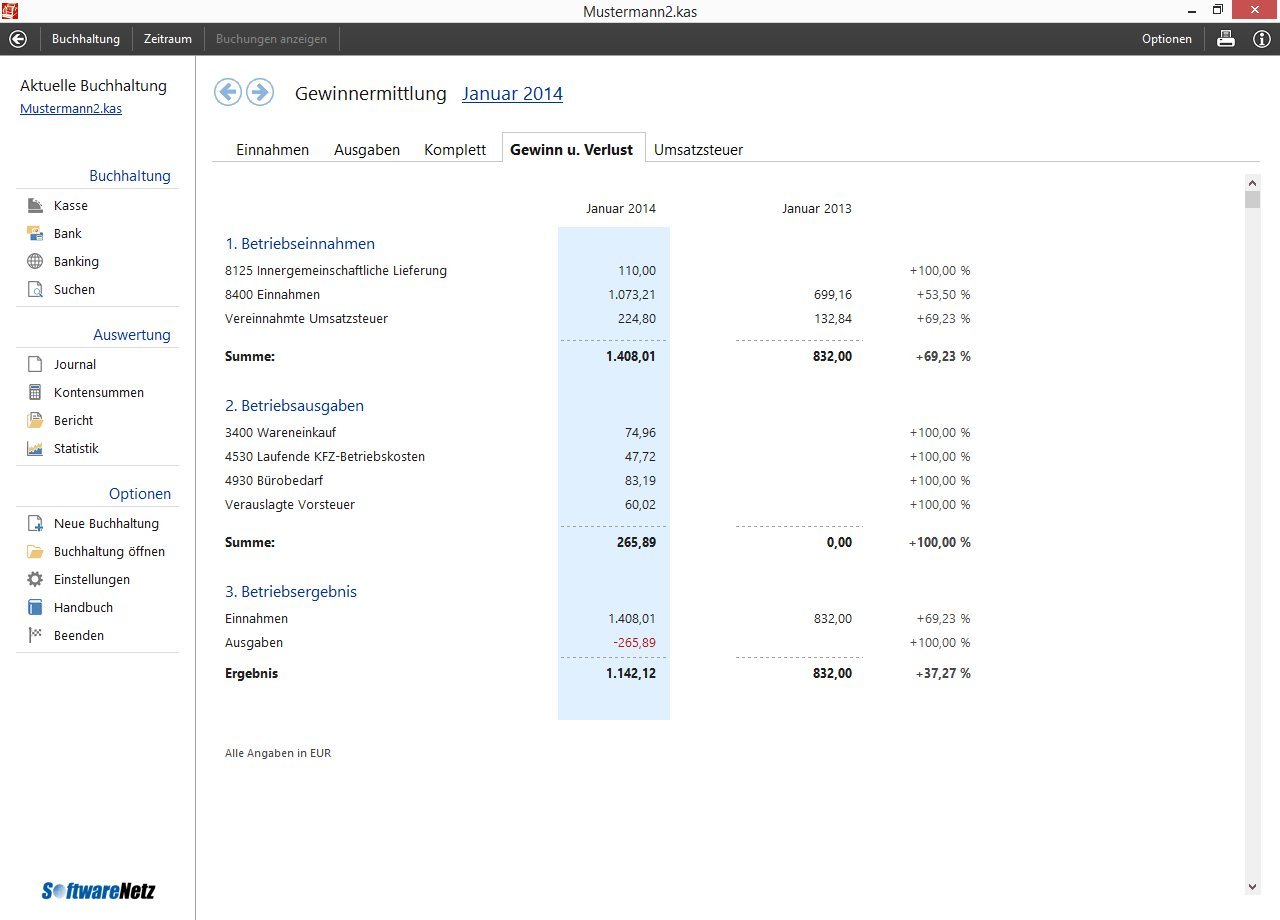Click the Bericht report icon

click(35, 420)
